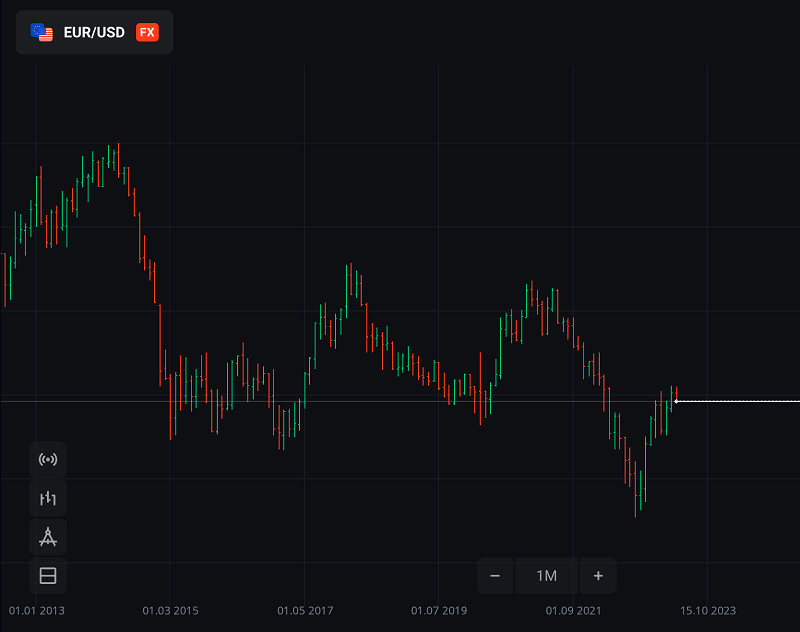Image resolution: width=800 pixels, height=632 pixels.
Task: Click the 01.01 2013 date label
Action: 37,611
